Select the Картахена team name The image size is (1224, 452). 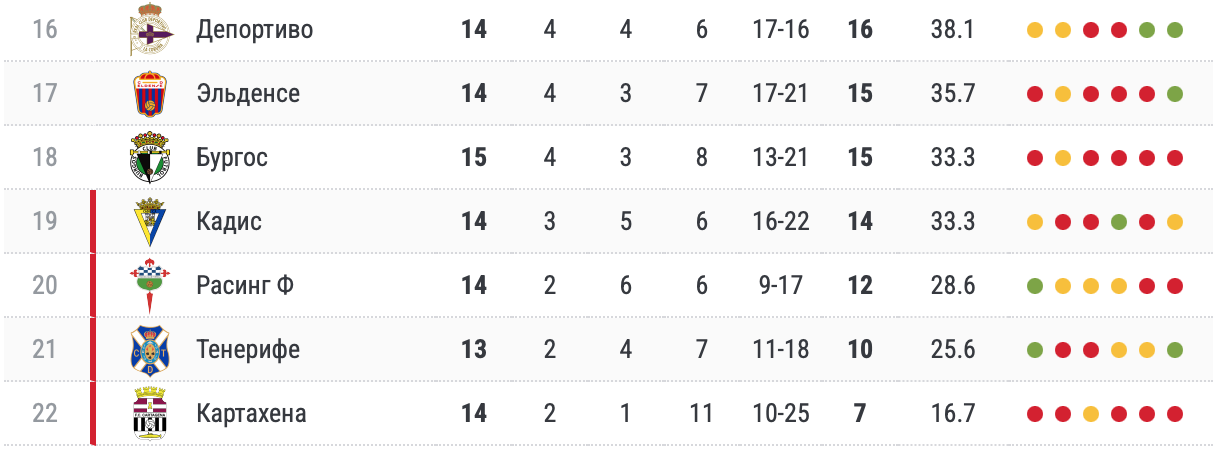pyautogui.click(x=251, y=414)
